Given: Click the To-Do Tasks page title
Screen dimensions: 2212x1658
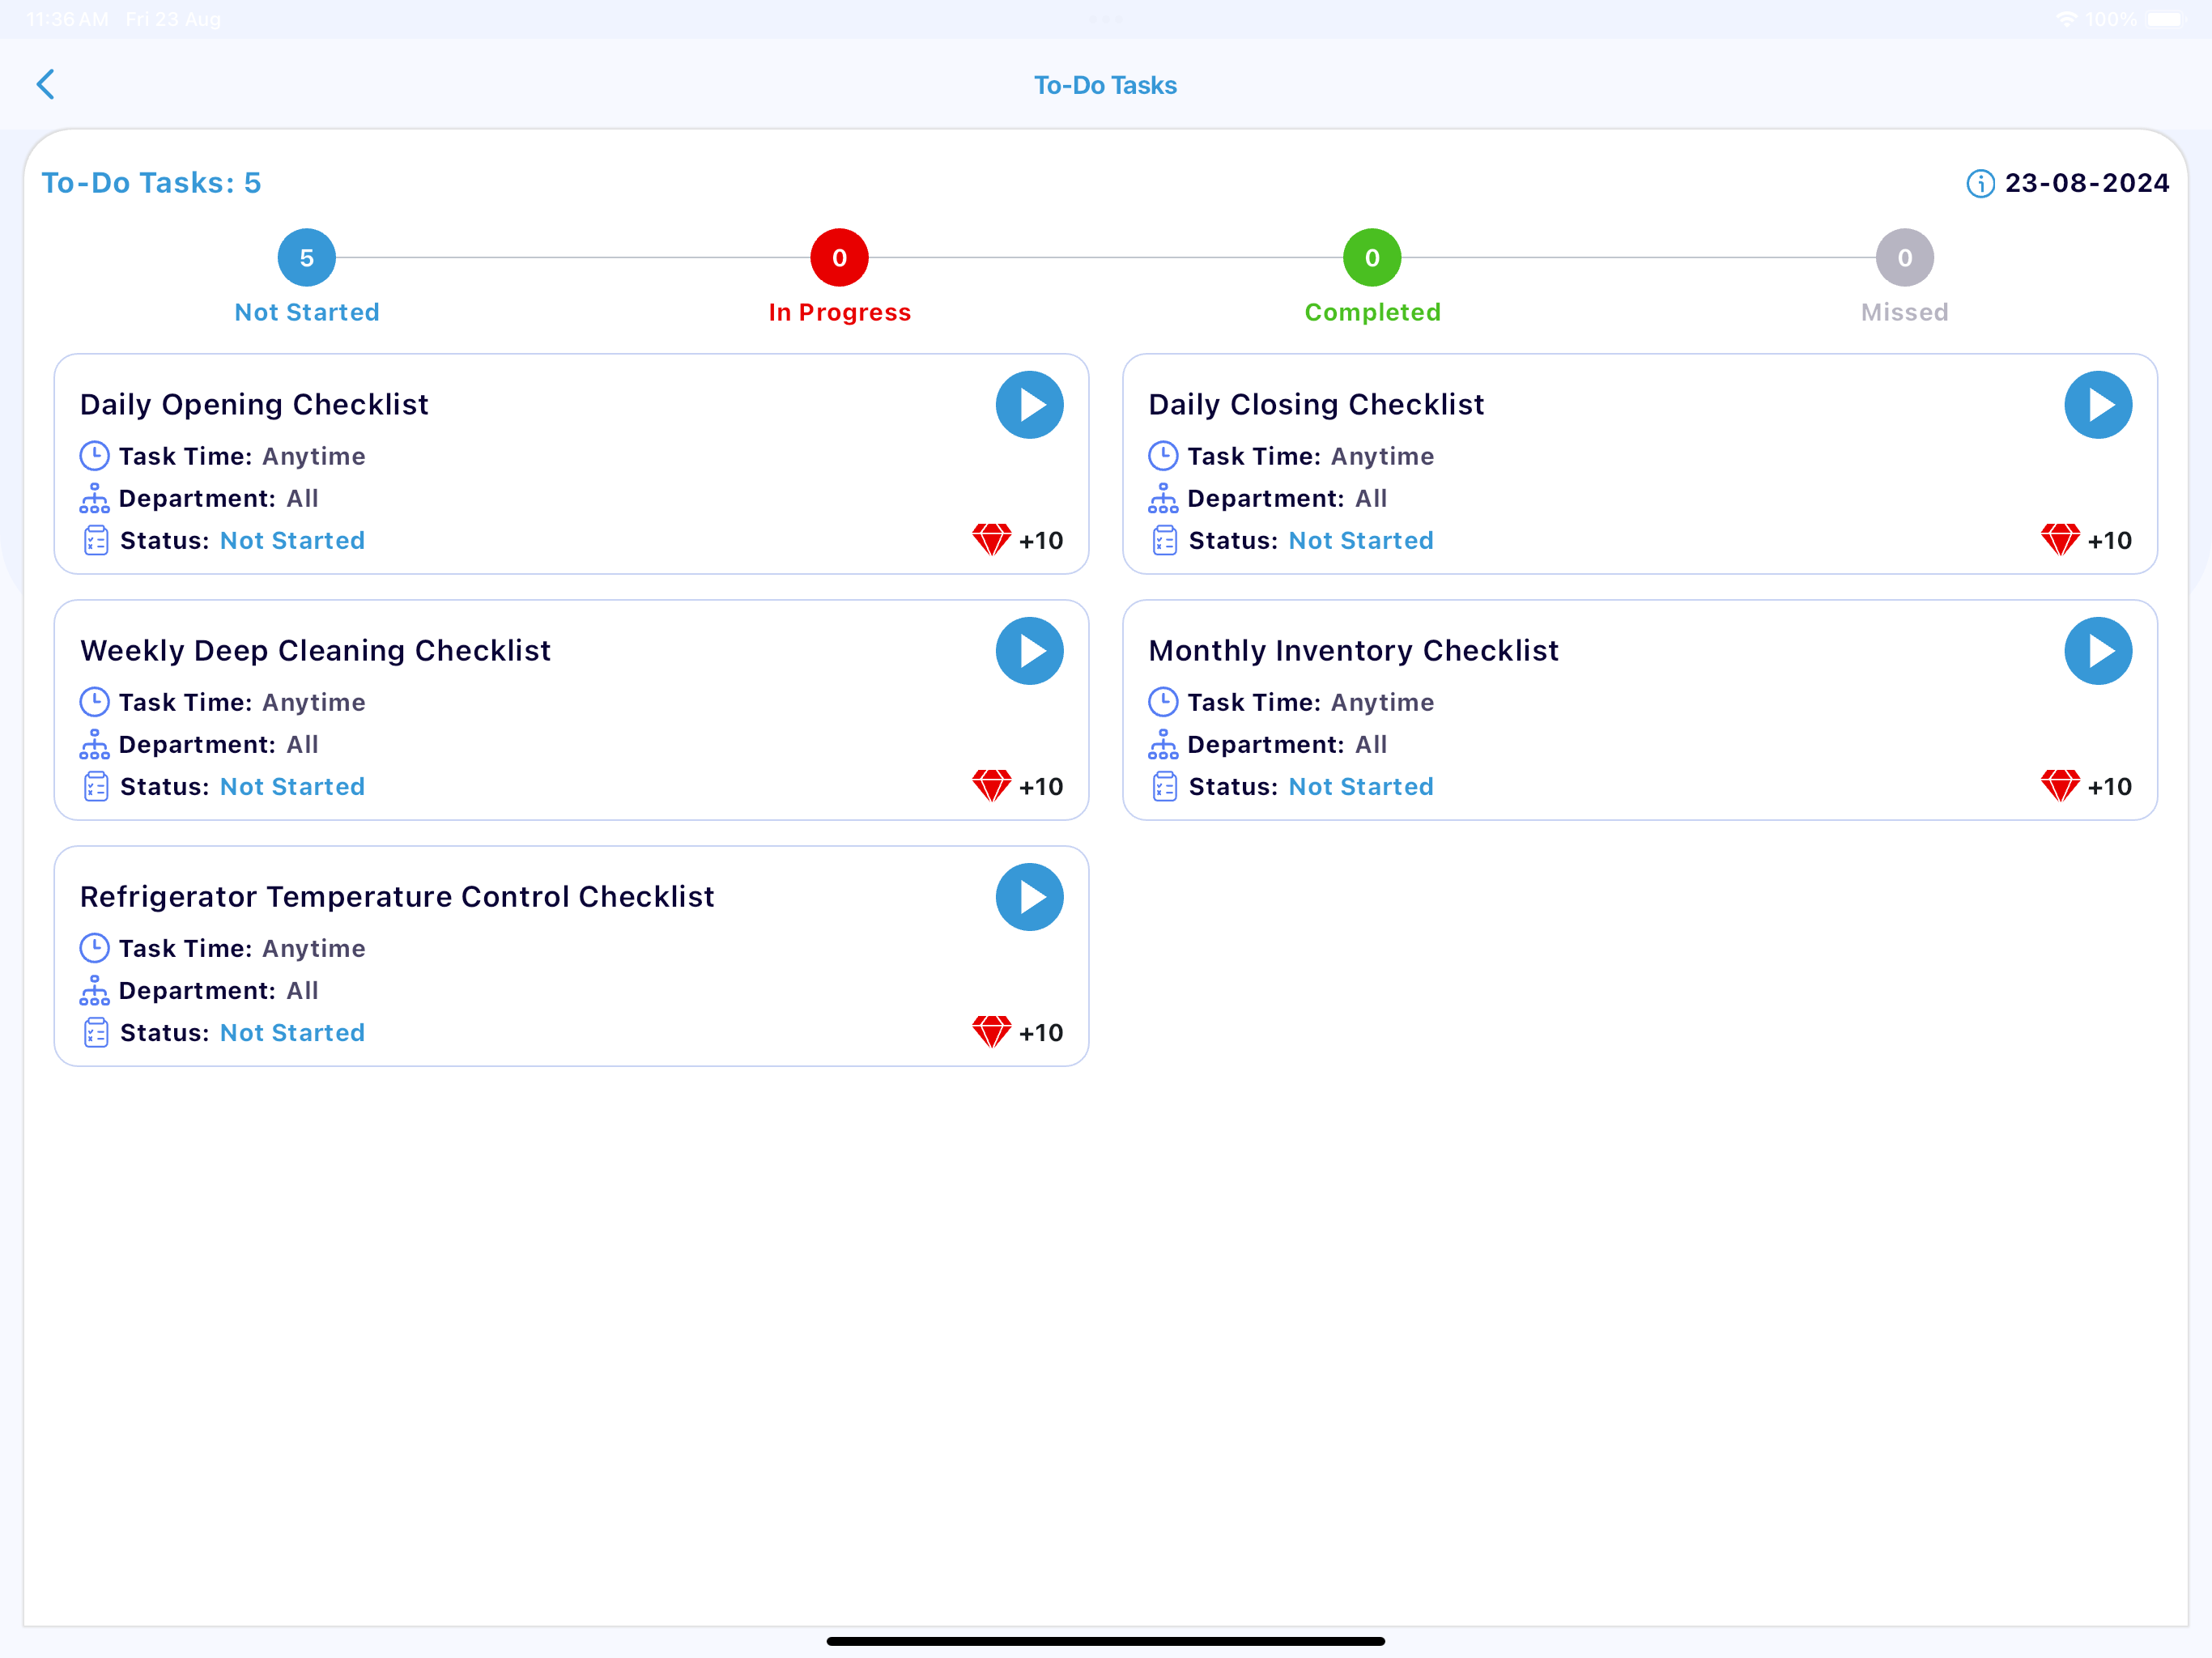Looking at the screenshot, I should (1105, 86).
